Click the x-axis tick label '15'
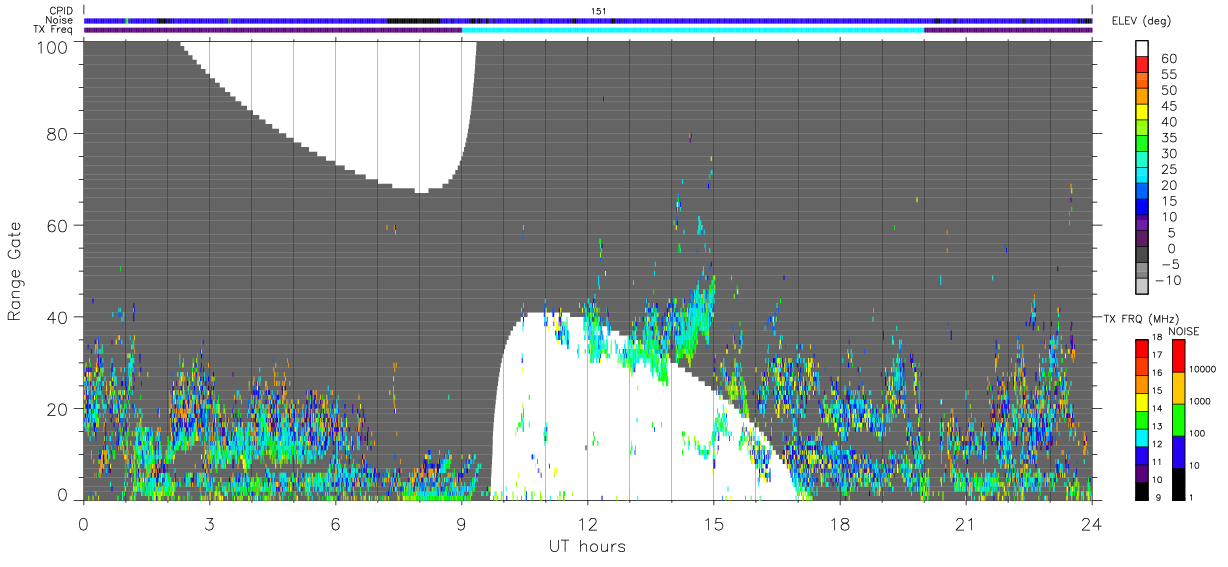 pyautogui.click(x=713, y=524)
